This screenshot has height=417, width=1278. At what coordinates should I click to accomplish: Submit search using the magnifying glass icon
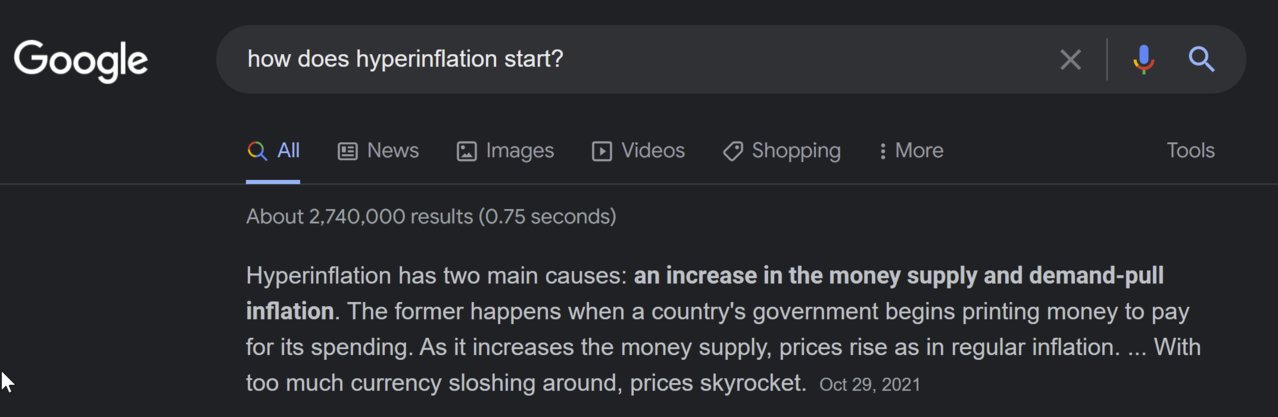click(x=1201, y=60)
